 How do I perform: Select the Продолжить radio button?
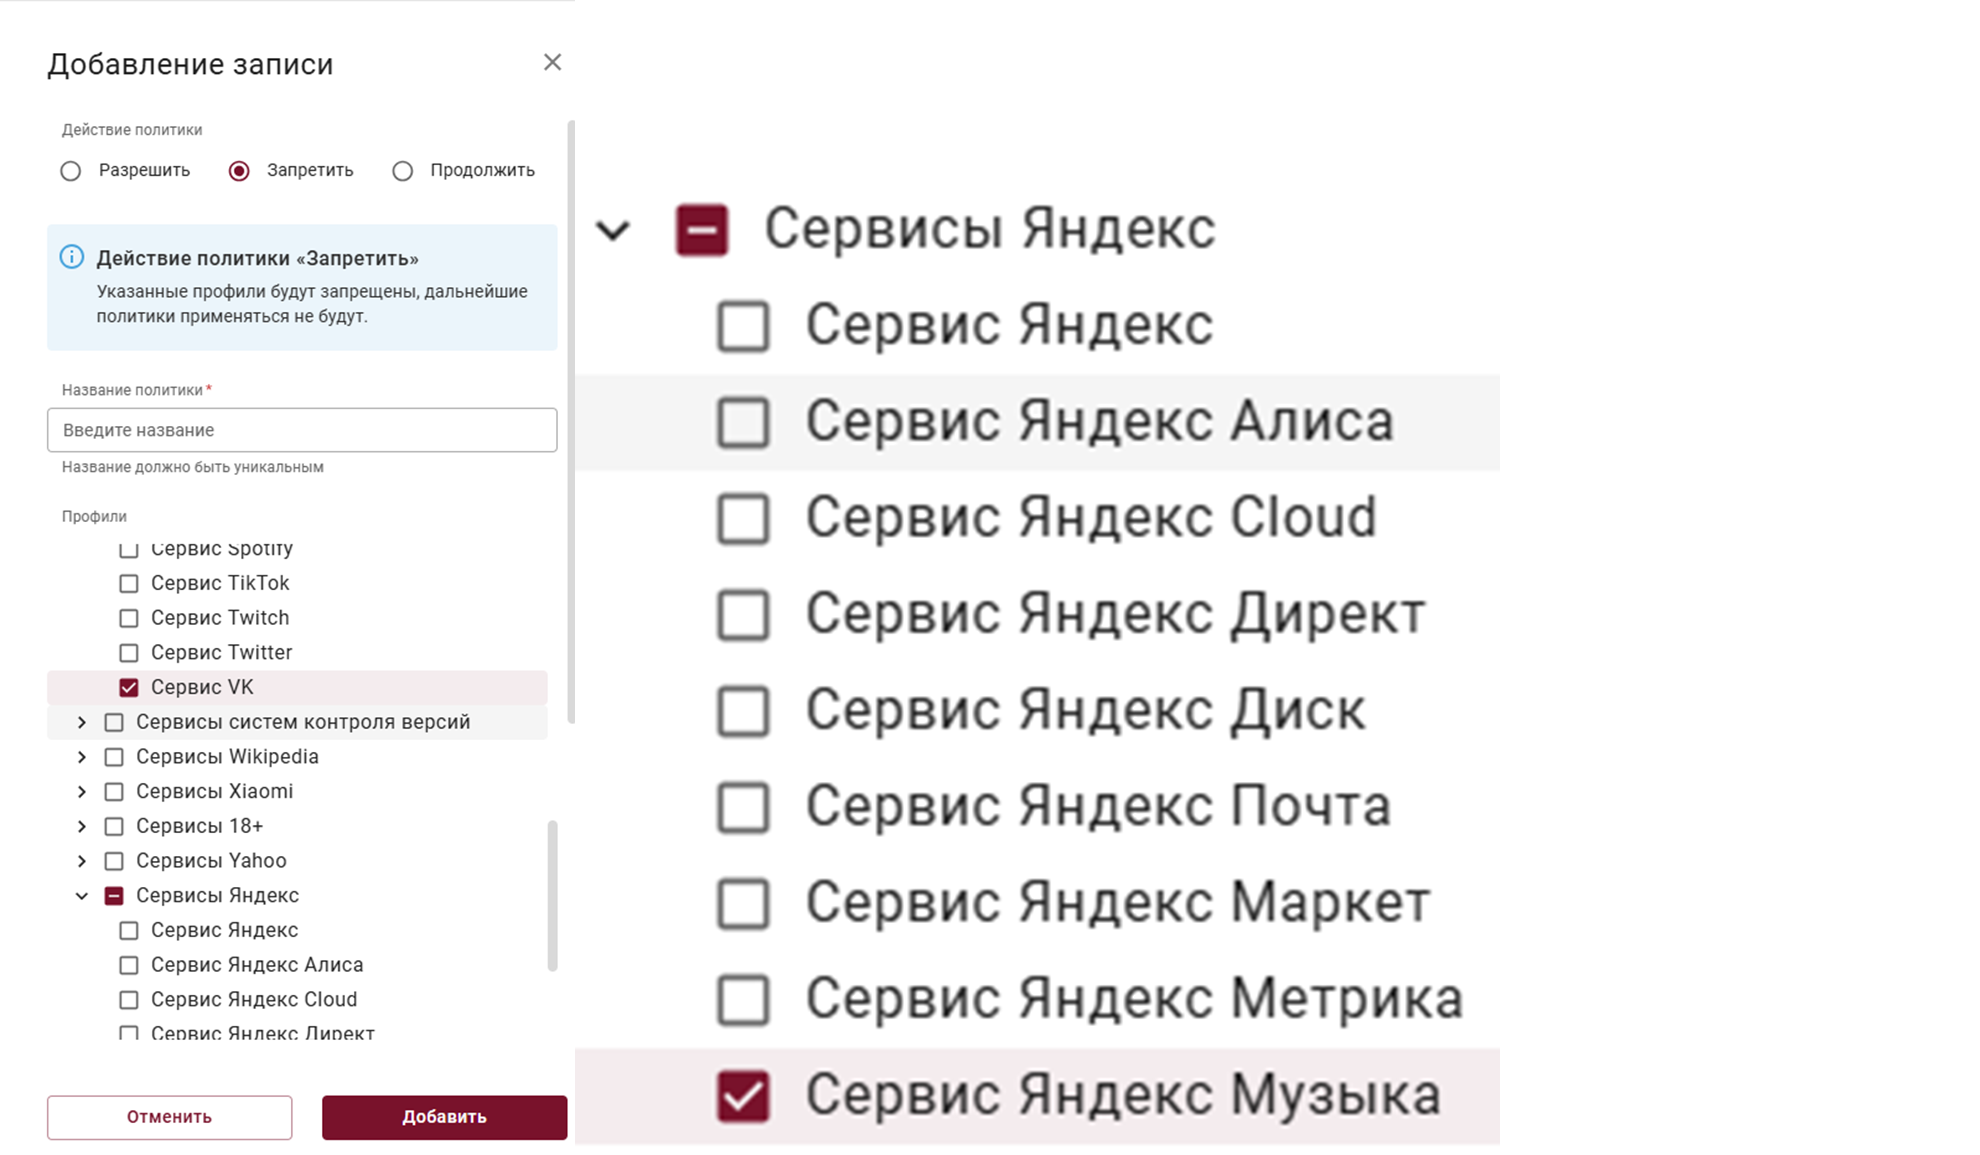(x=402, y=171)
